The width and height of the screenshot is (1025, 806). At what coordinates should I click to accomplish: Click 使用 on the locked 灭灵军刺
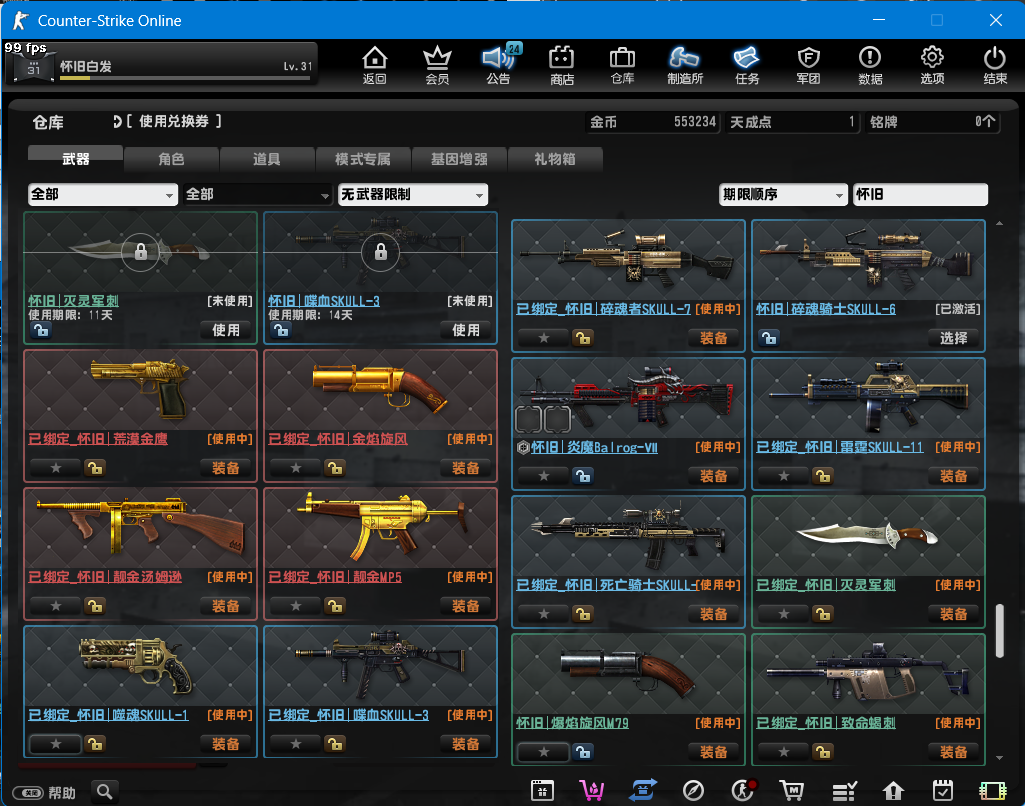click(226, 330)
